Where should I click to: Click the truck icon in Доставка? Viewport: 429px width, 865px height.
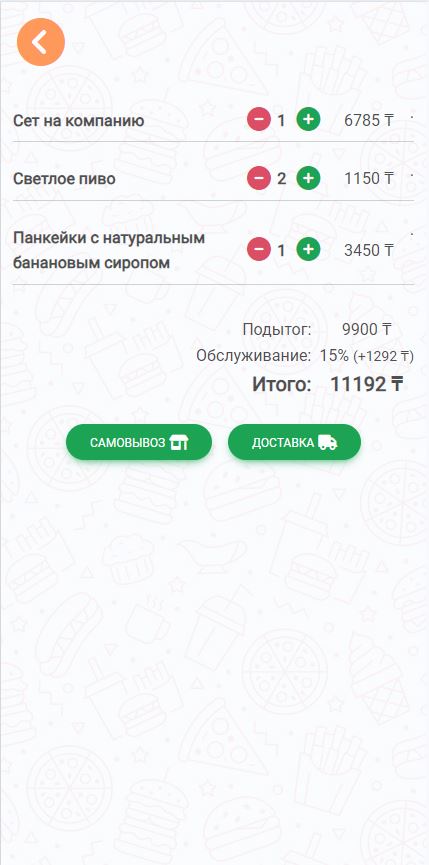point(328,442)
